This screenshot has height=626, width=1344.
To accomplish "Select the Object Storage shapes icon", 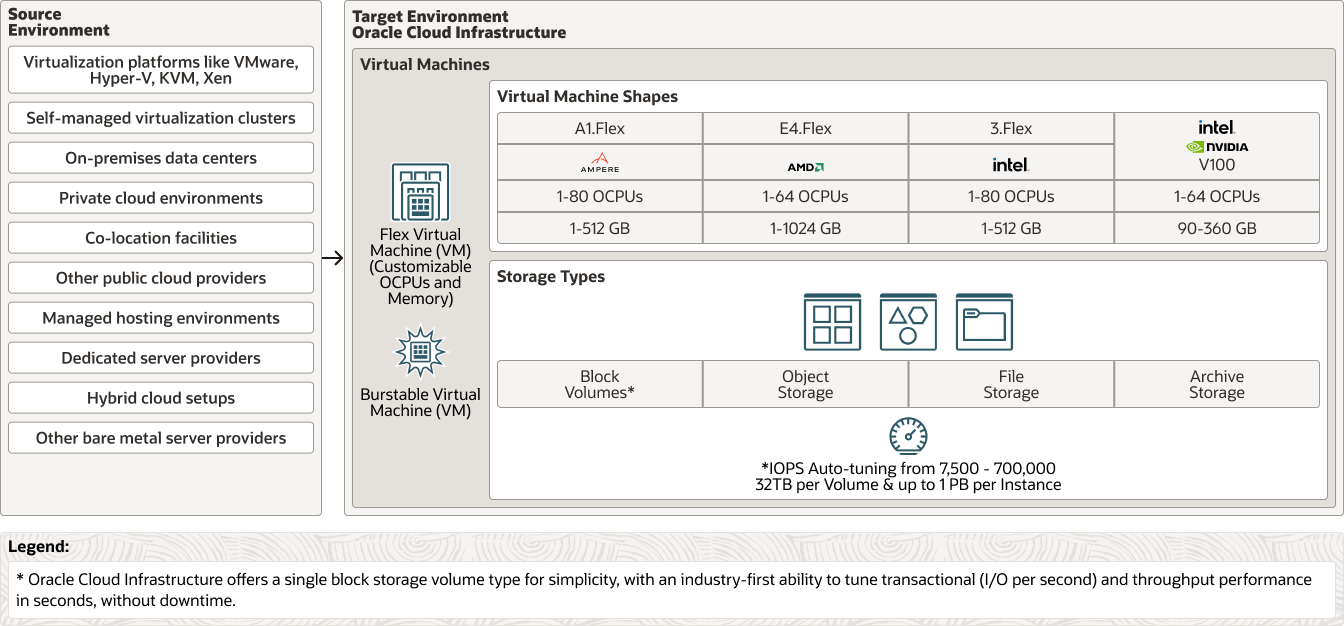I will 907,321.
